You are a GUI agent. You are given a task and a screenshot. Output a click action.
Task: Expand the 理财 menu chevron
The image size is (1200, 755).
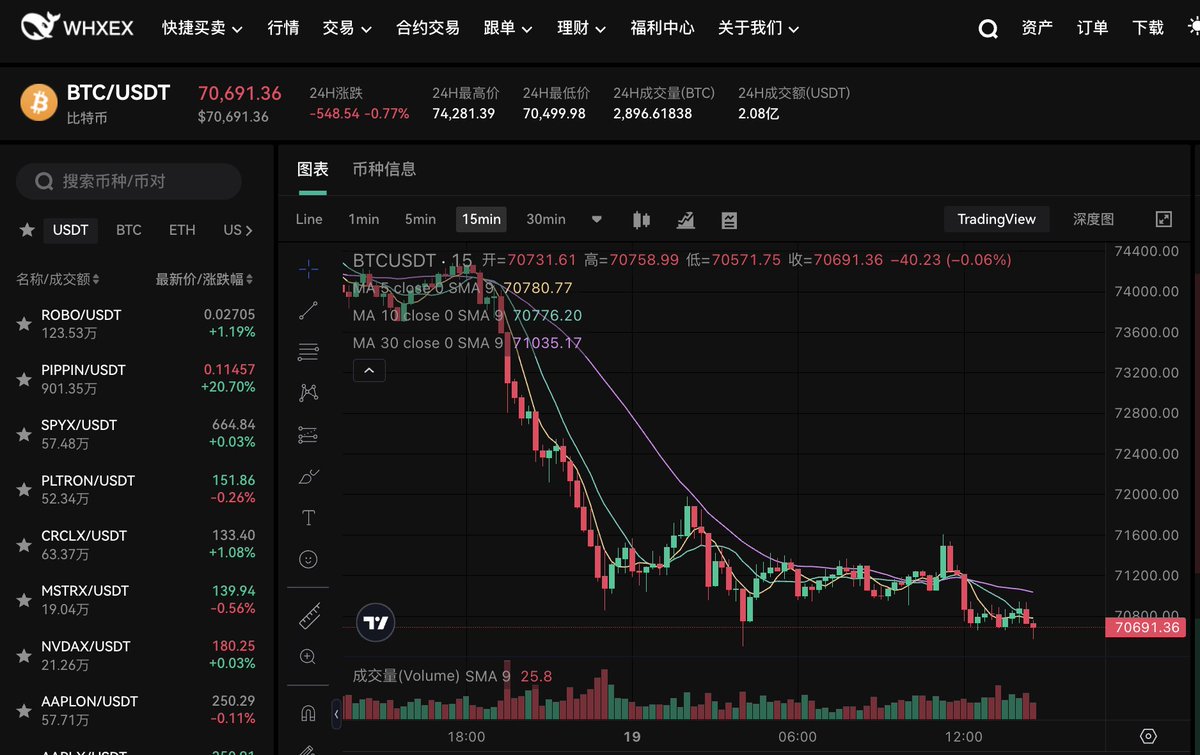[x=600, y=29]
